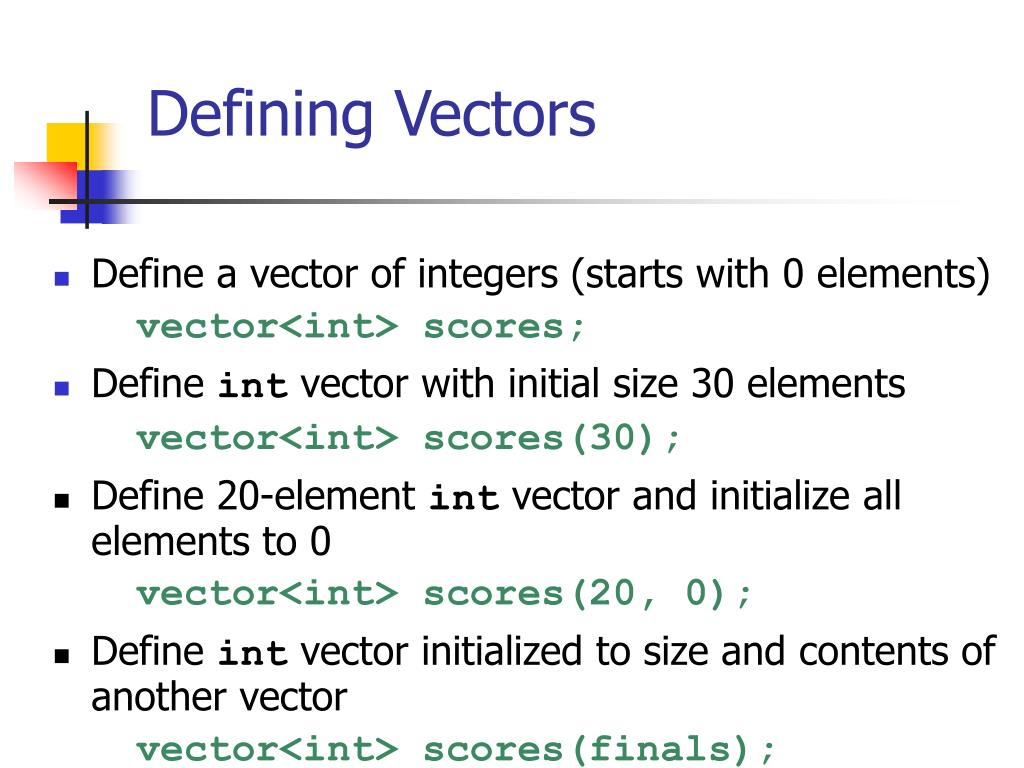The image size is (1024, 768).
Task: Click the red square in the logo
Action: coord(46,184)
